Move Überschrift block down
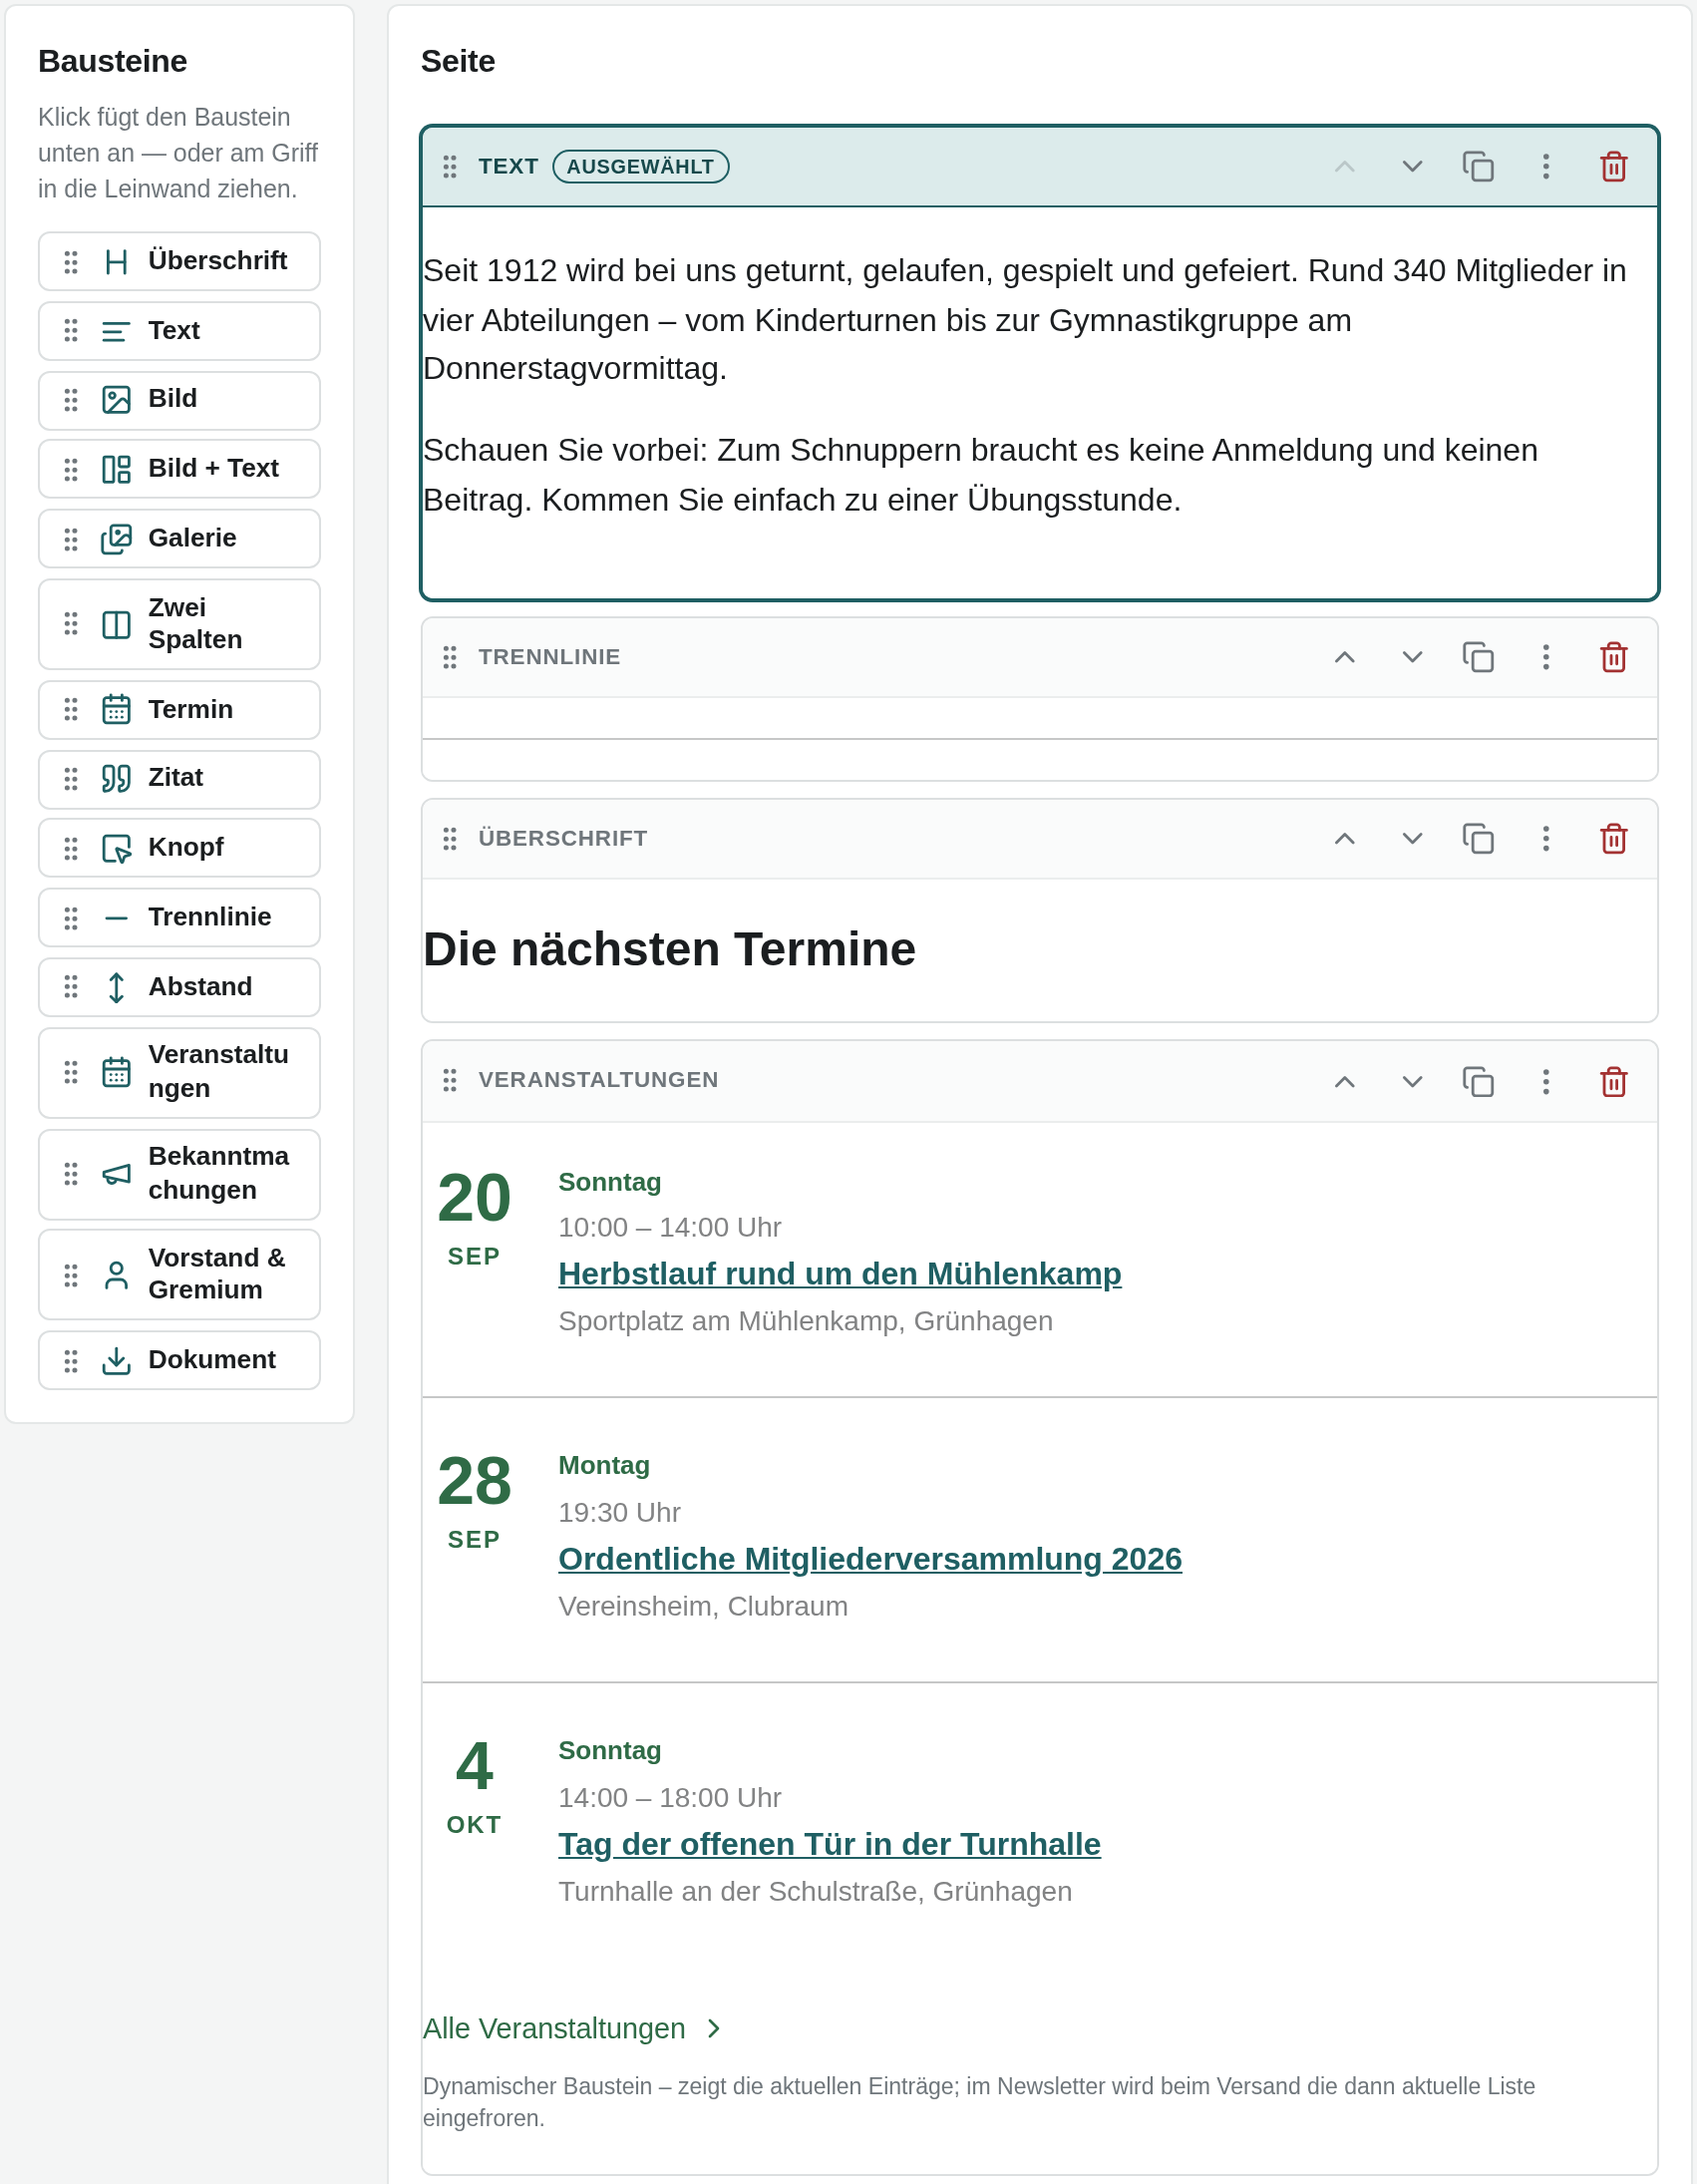The height and width of the screenshot is (2184, 1697). 1411,839
